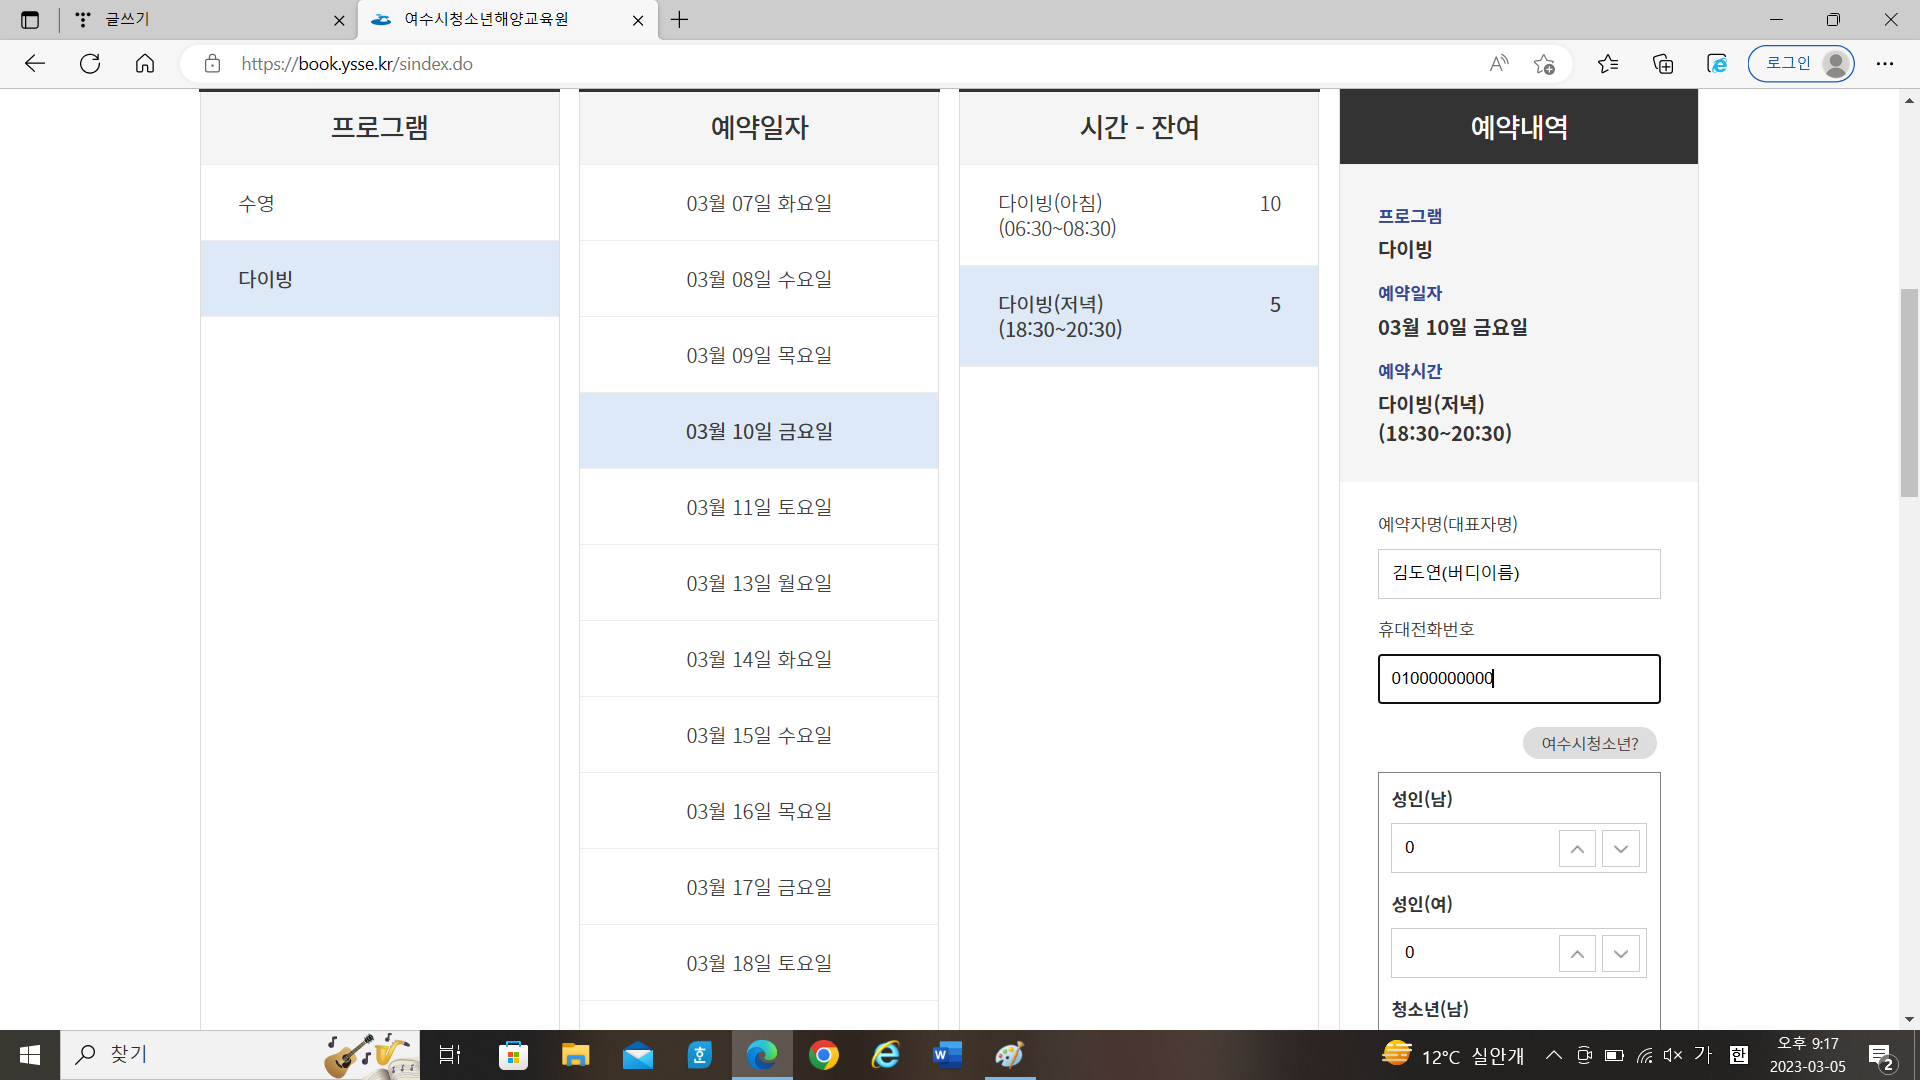Click the 여수시청소년? button
1920x1080 pixels.
[1590, 744]
